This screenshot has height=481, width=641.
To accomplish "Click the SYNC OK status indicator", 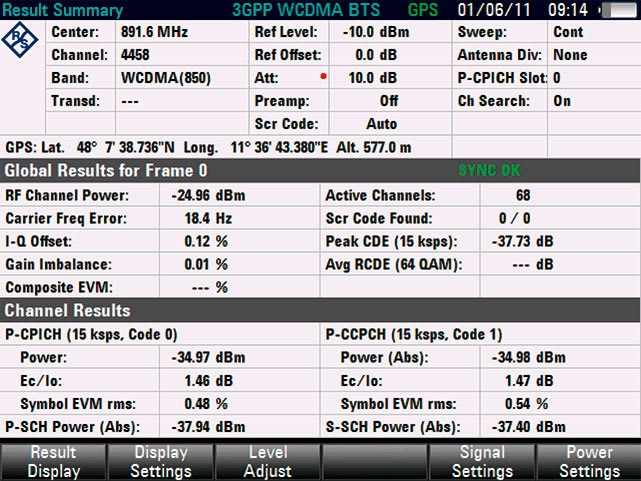I will pos(489,170).
